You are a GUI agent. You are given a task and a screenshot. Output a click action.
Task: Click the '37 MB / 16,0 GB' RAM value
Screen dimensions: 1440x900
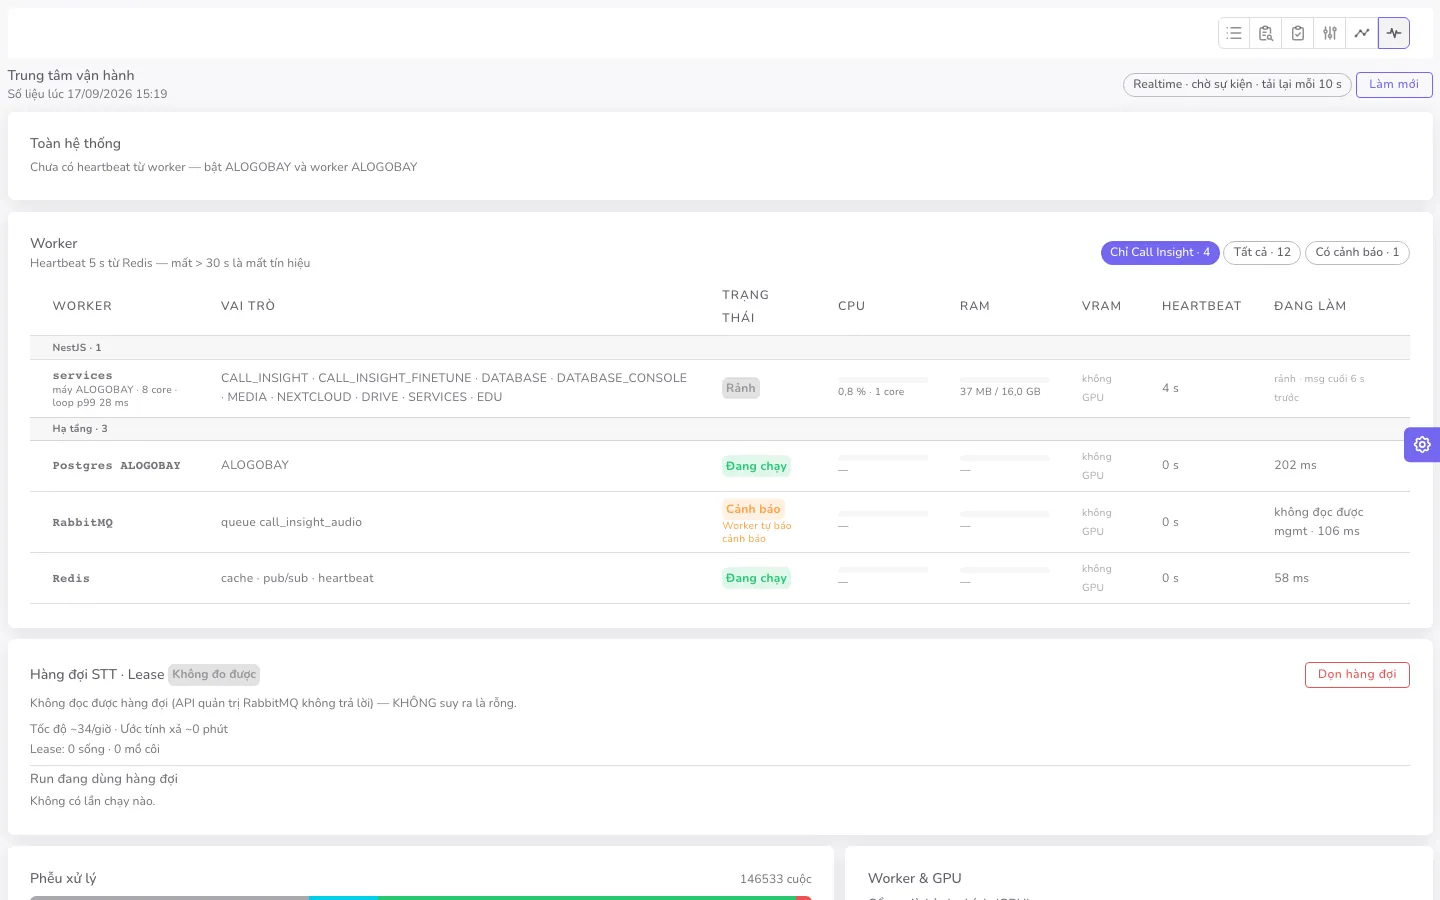tap(1000, 391)
